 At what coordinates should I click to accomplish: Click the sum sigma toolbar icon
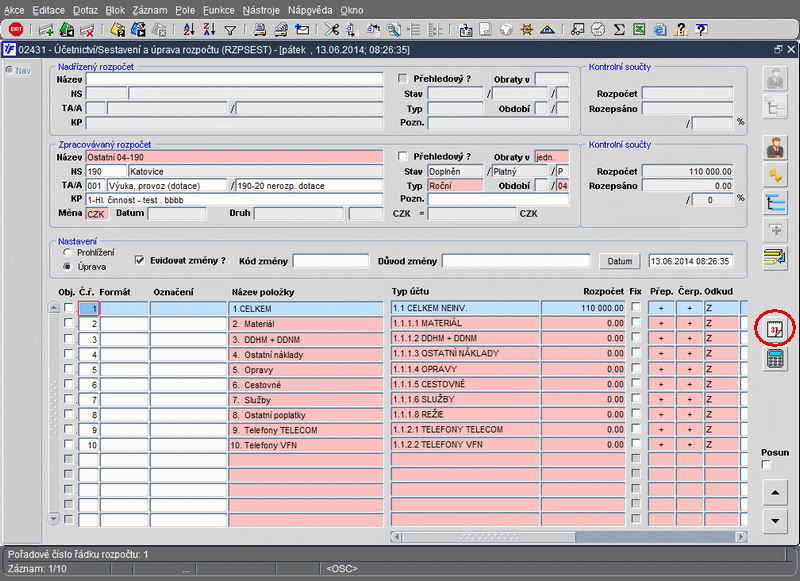619,29
